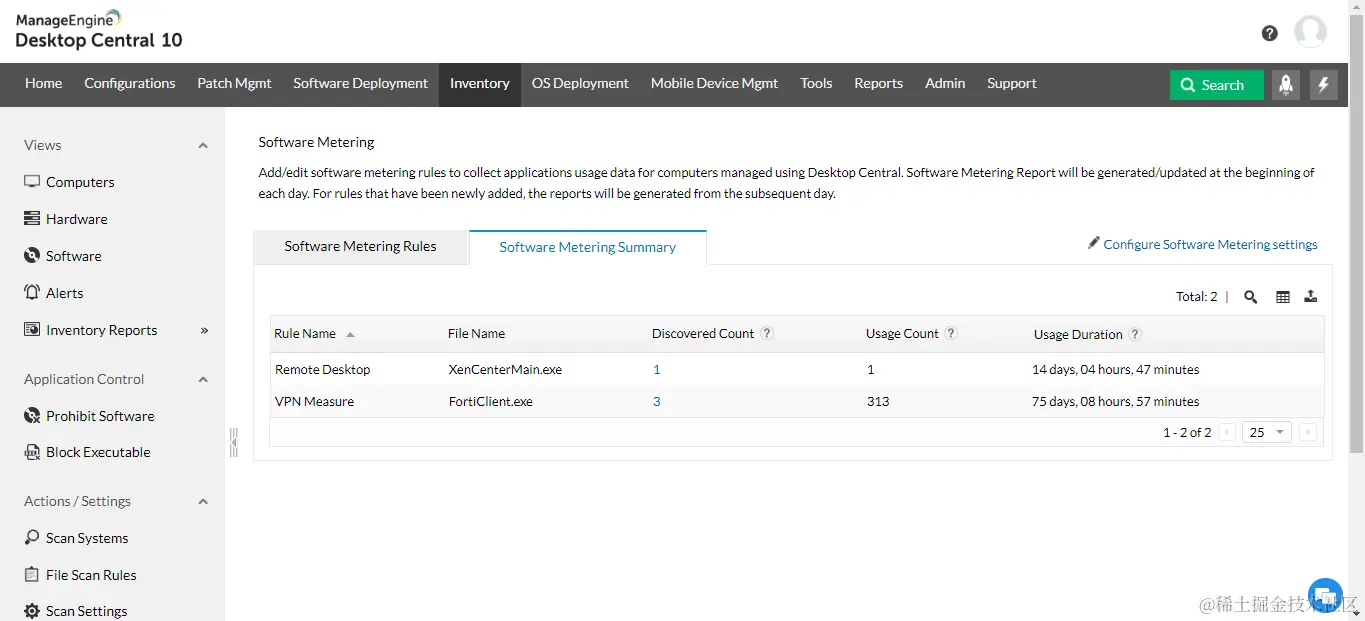Select Prohibit Software in the sidebar
The image size is (1365, 621).
pyautogui.click(x=100, y=415)
